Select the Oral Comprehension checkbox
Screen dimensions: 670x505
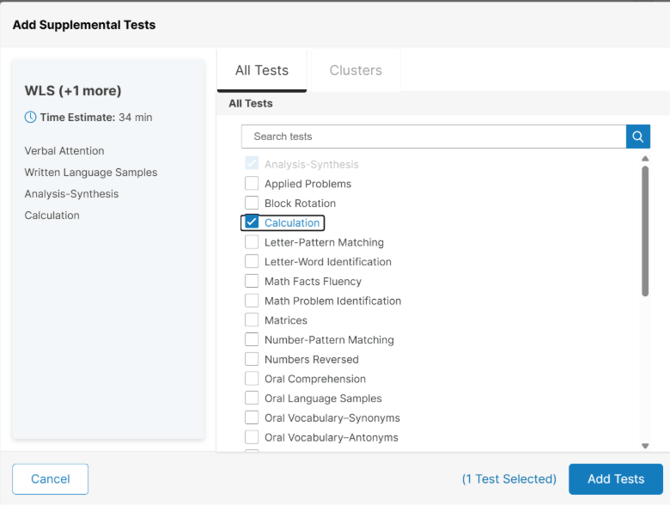tap(252, 379)
